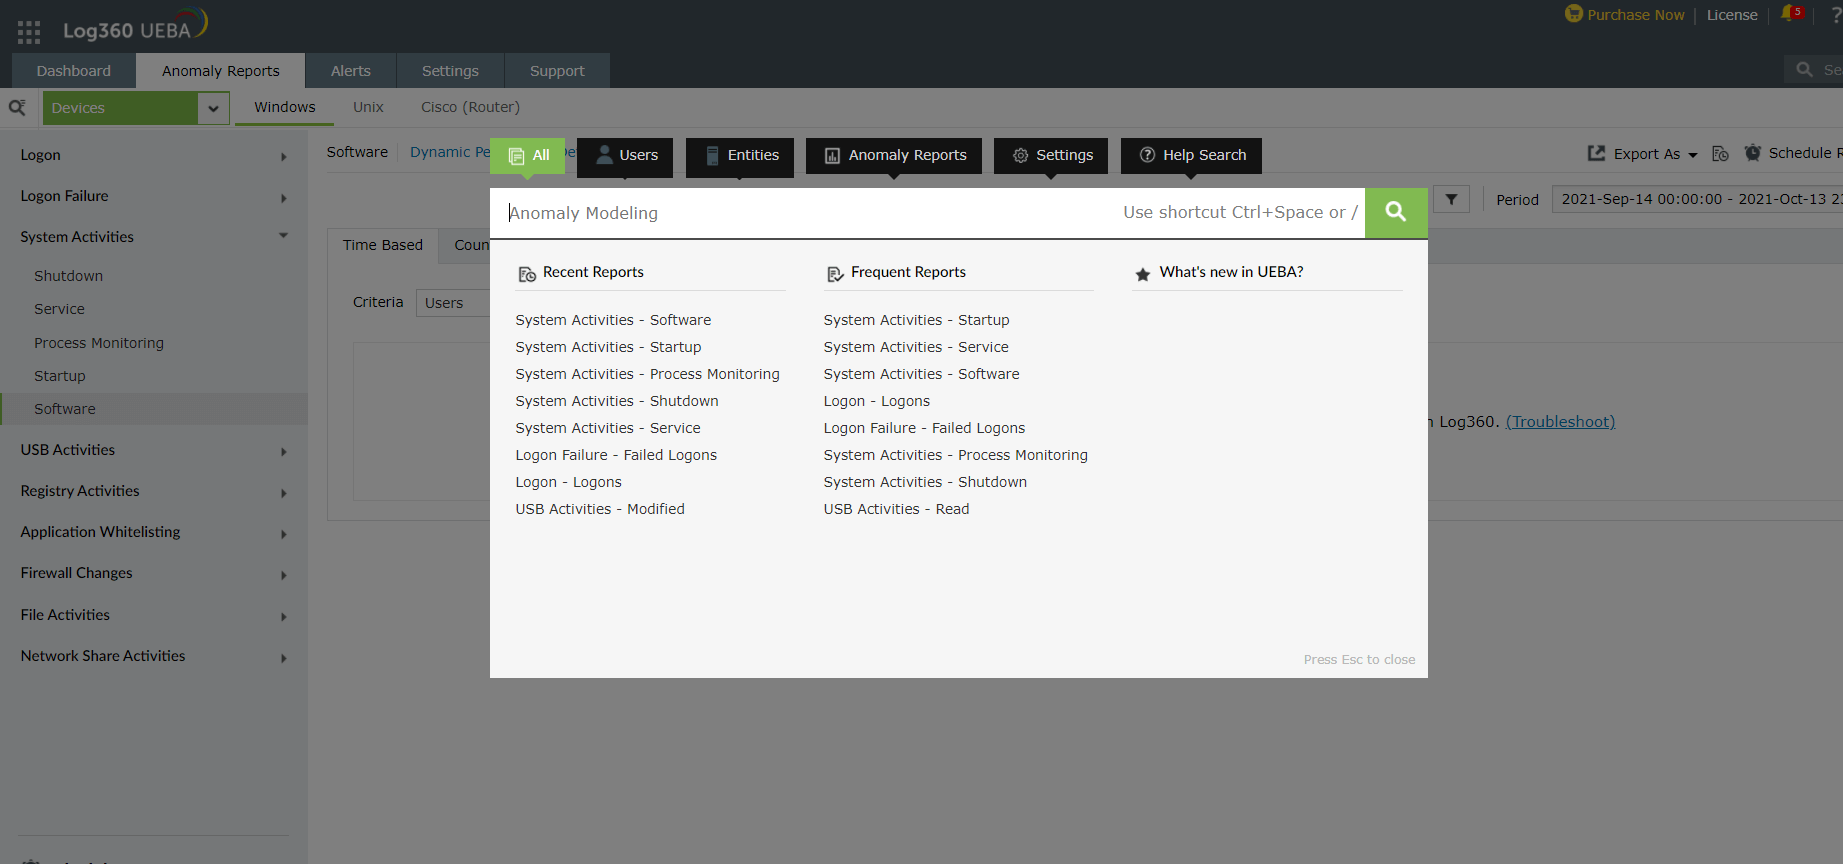Expand the Network Share Activities section
Screen dimensions: 1843x864
(x=284, y=658)
